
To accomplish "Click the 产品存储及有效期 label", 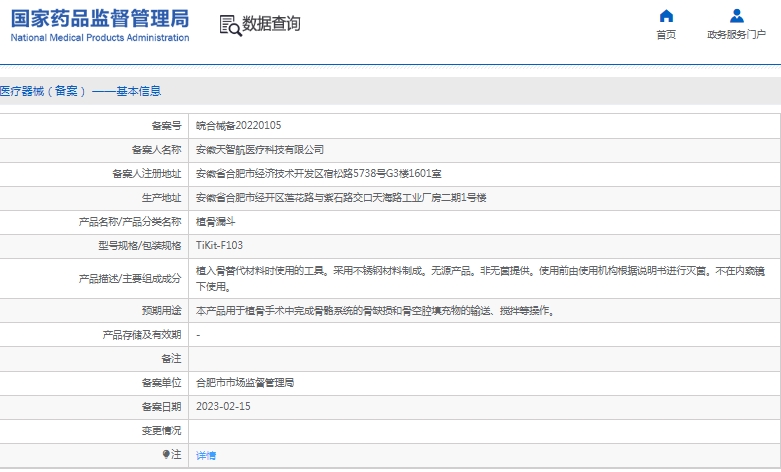I will 141,335.
